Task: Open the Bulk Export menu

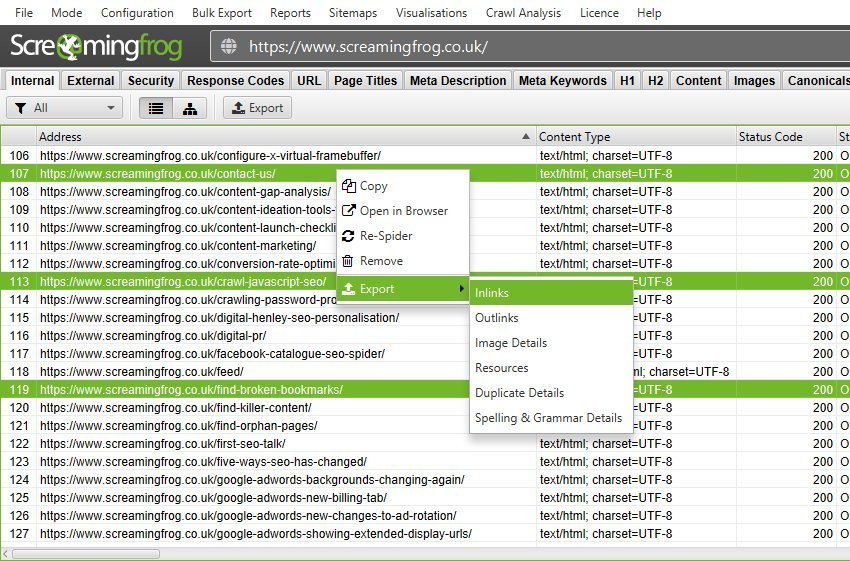Action: click(x=221, y=13)
